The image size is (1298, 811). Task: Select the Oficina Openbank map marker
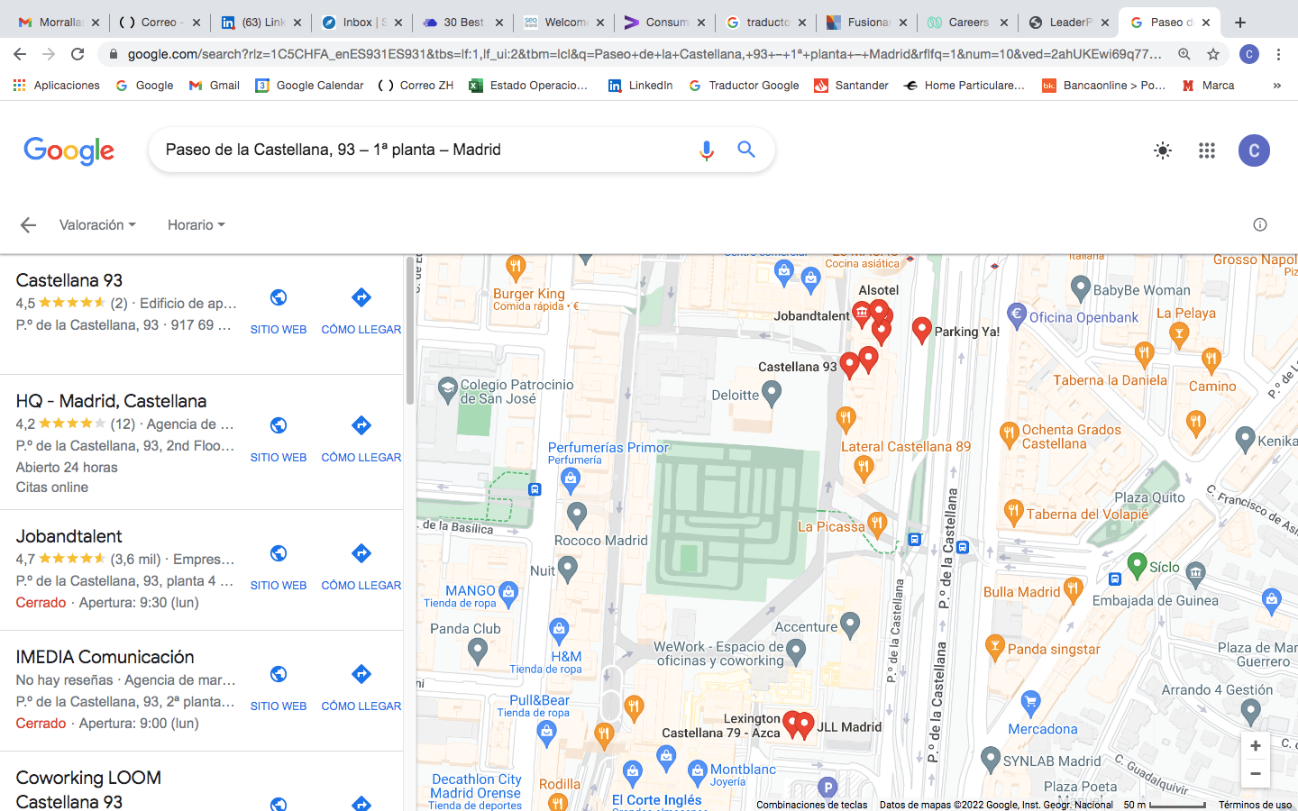pos(1017,316)
